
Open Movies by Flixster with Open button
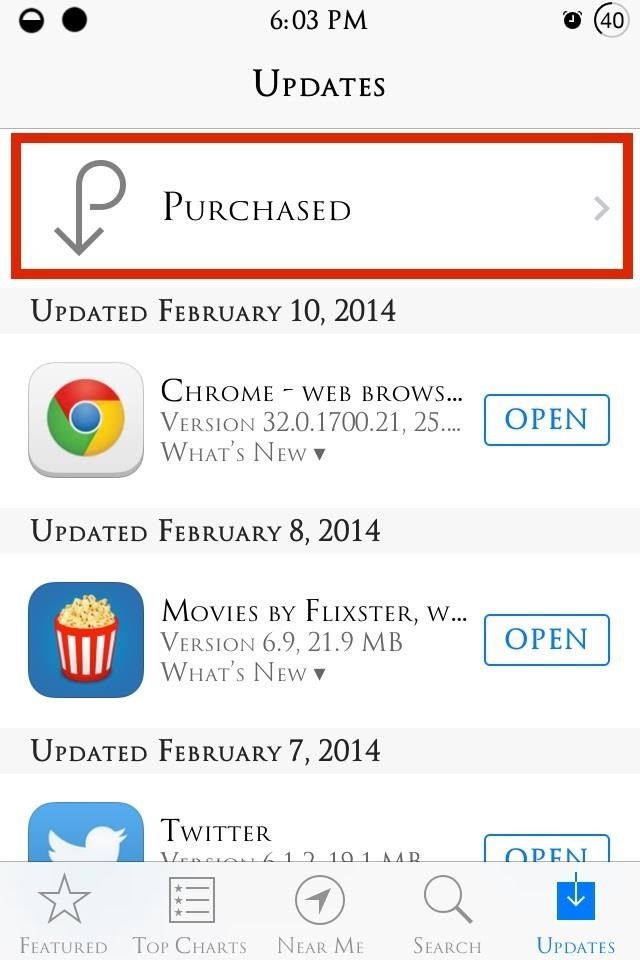pyautogui.click(x=546, y=639)
